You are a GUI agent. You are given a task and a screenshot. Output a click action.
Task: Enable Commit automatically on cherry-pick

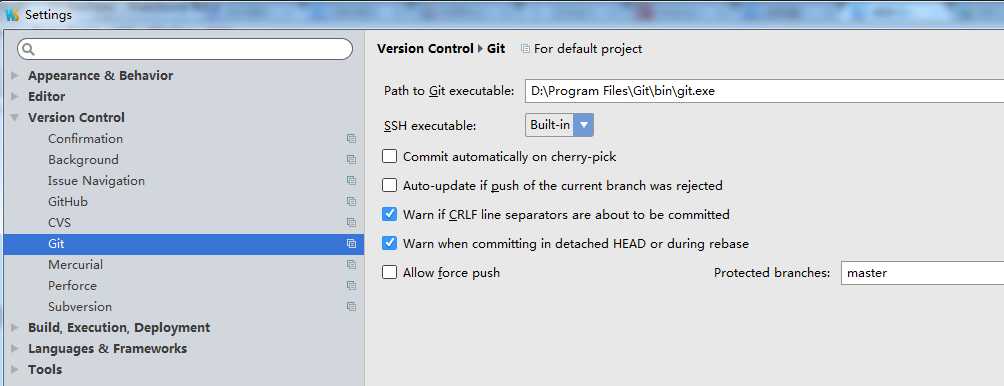[389, 156]
